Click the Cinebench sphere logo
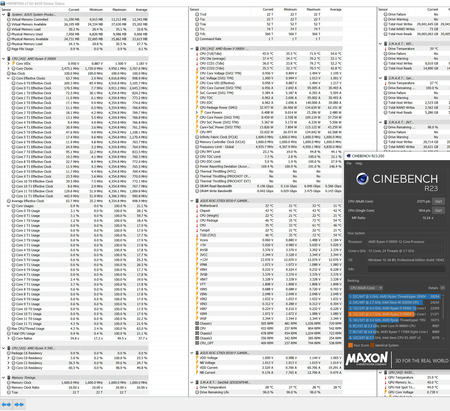 362,179
